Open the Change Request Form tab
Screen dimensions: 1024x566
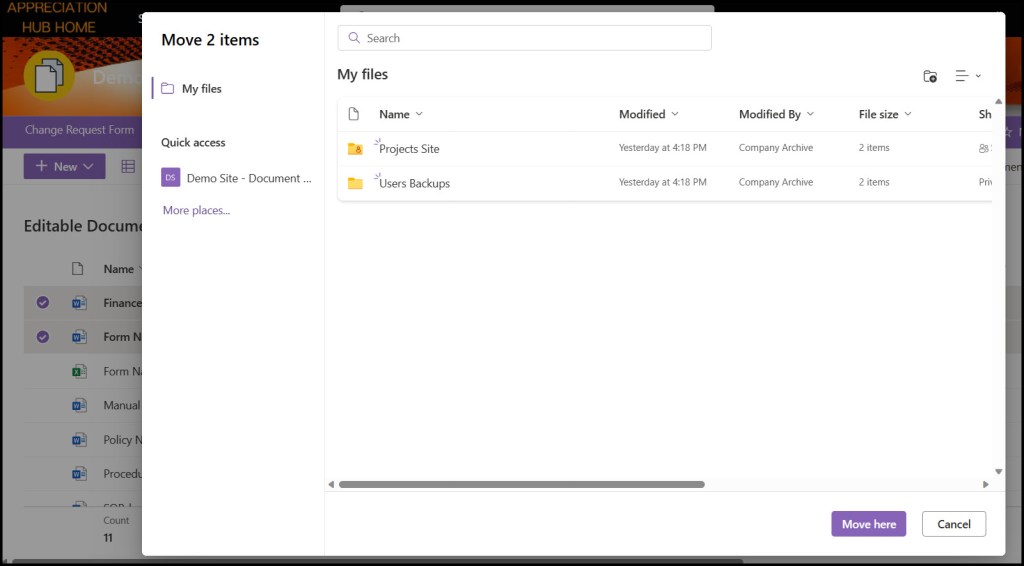[79, 130]
